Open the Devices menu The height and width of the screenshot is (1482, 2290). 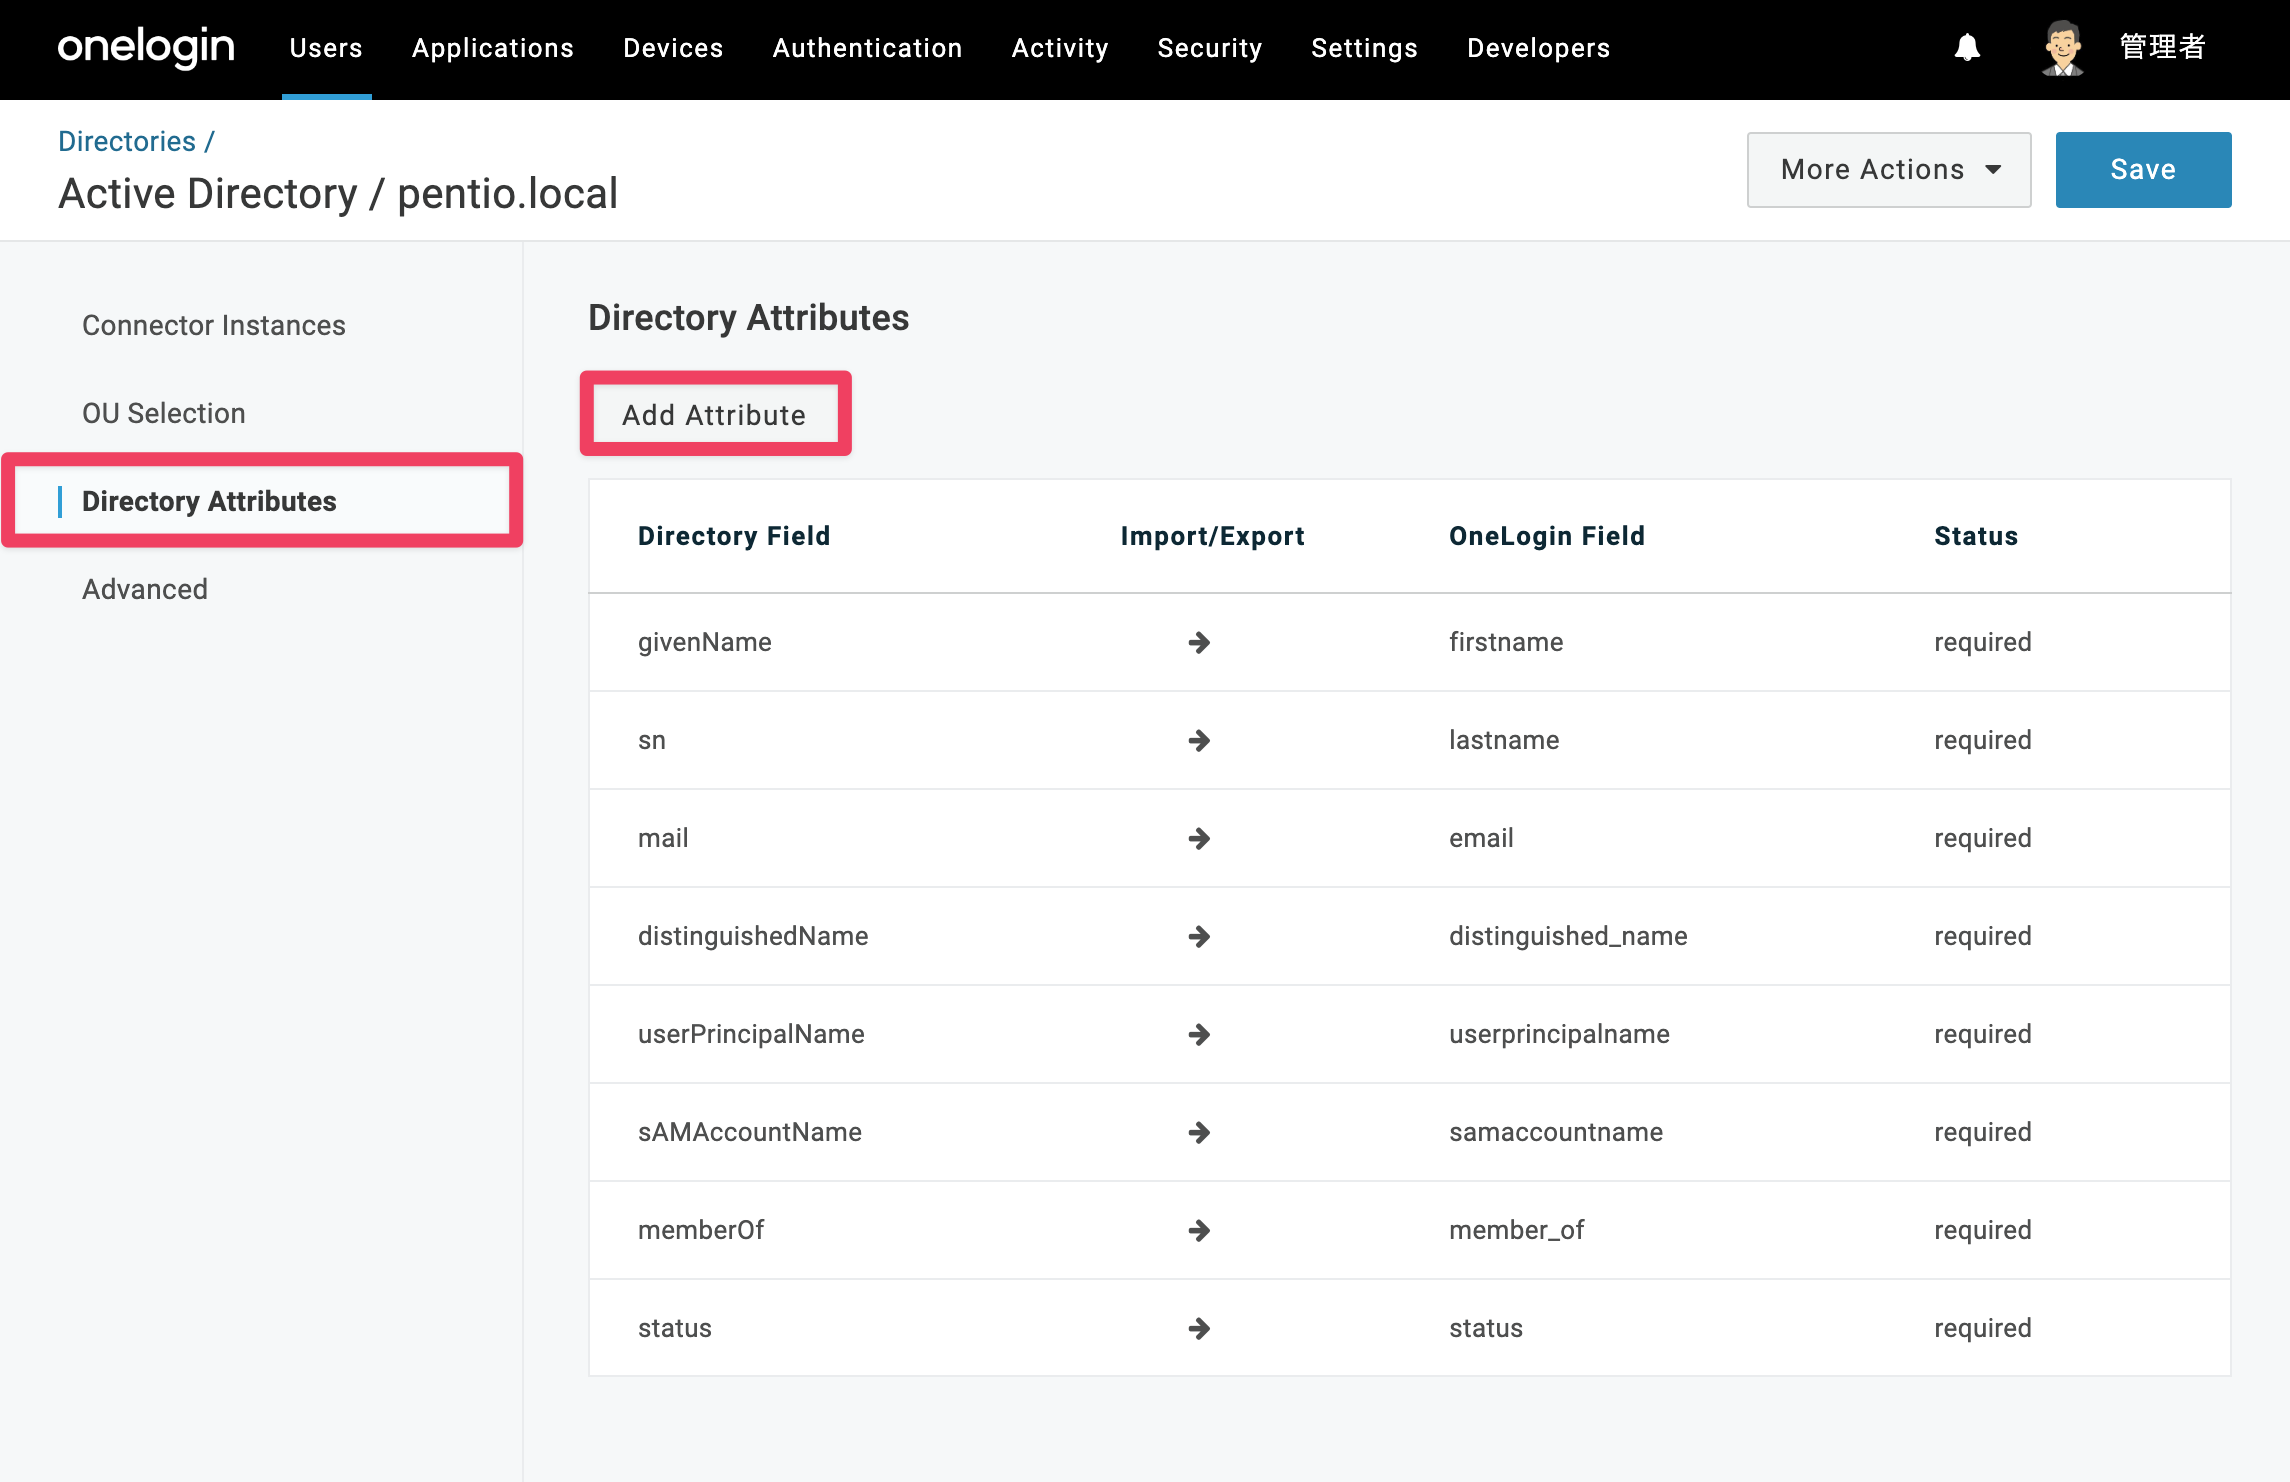pyautogui.click(x=673, y=48)
